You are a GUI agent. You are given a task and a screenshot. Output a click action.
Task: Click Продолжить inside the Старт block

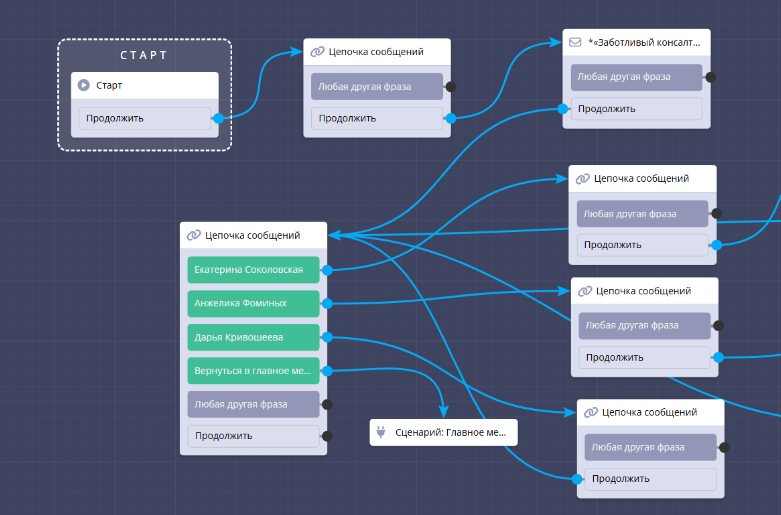tap(145, 118)
